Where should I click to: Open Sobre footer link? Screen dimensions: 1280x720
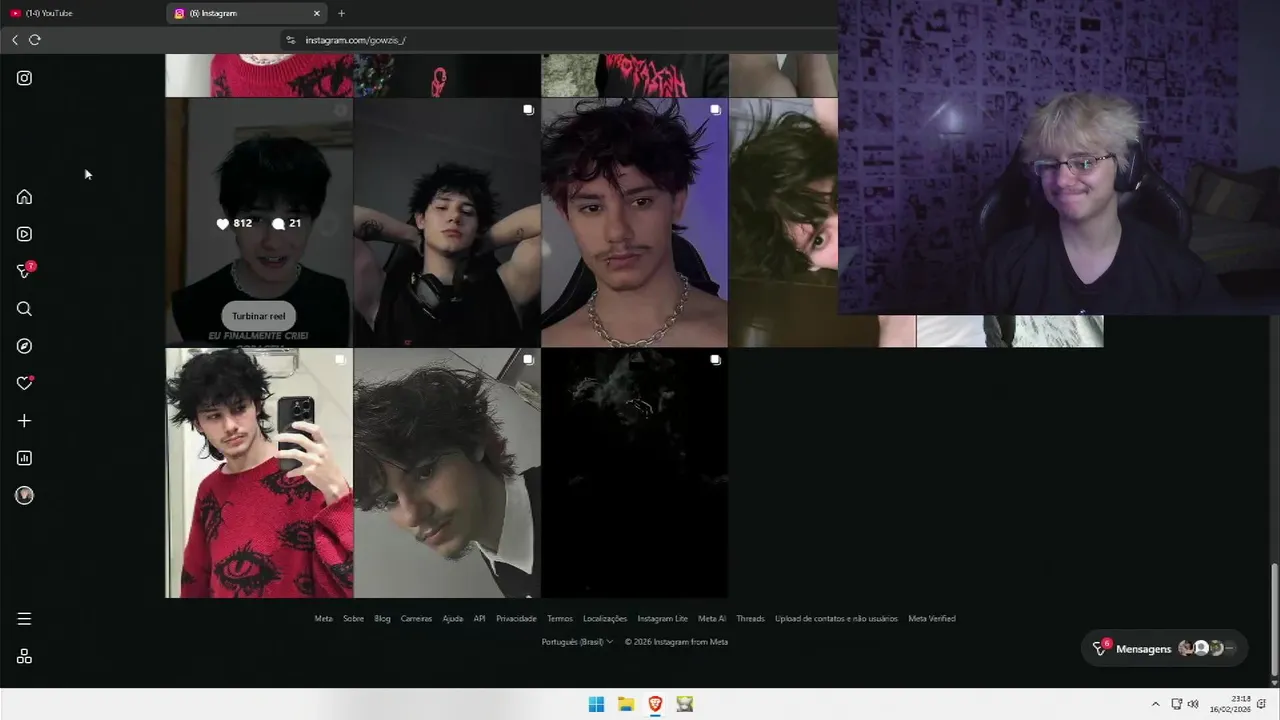[353, 619]
